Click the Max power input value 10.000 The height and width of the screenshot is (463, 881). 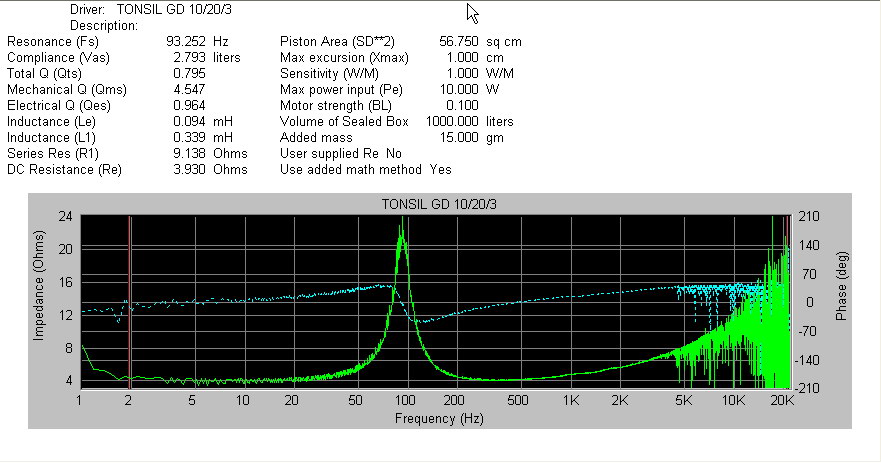pyautogui.click(x=458, y=89)
